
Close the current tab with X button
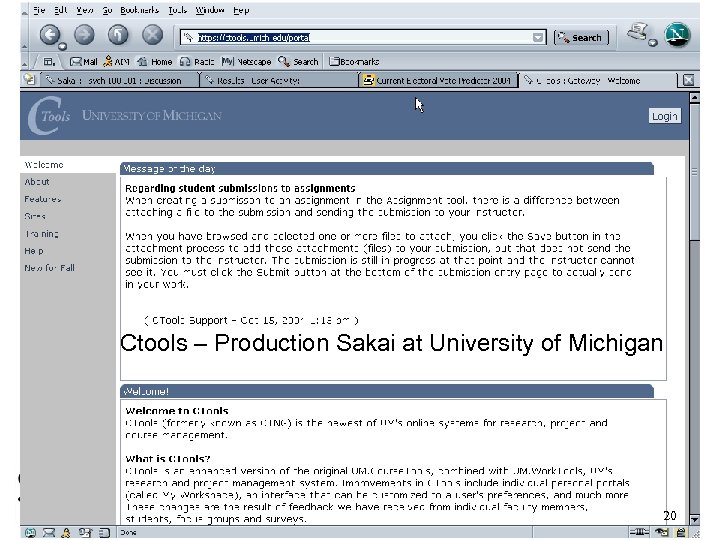[688, 80]
